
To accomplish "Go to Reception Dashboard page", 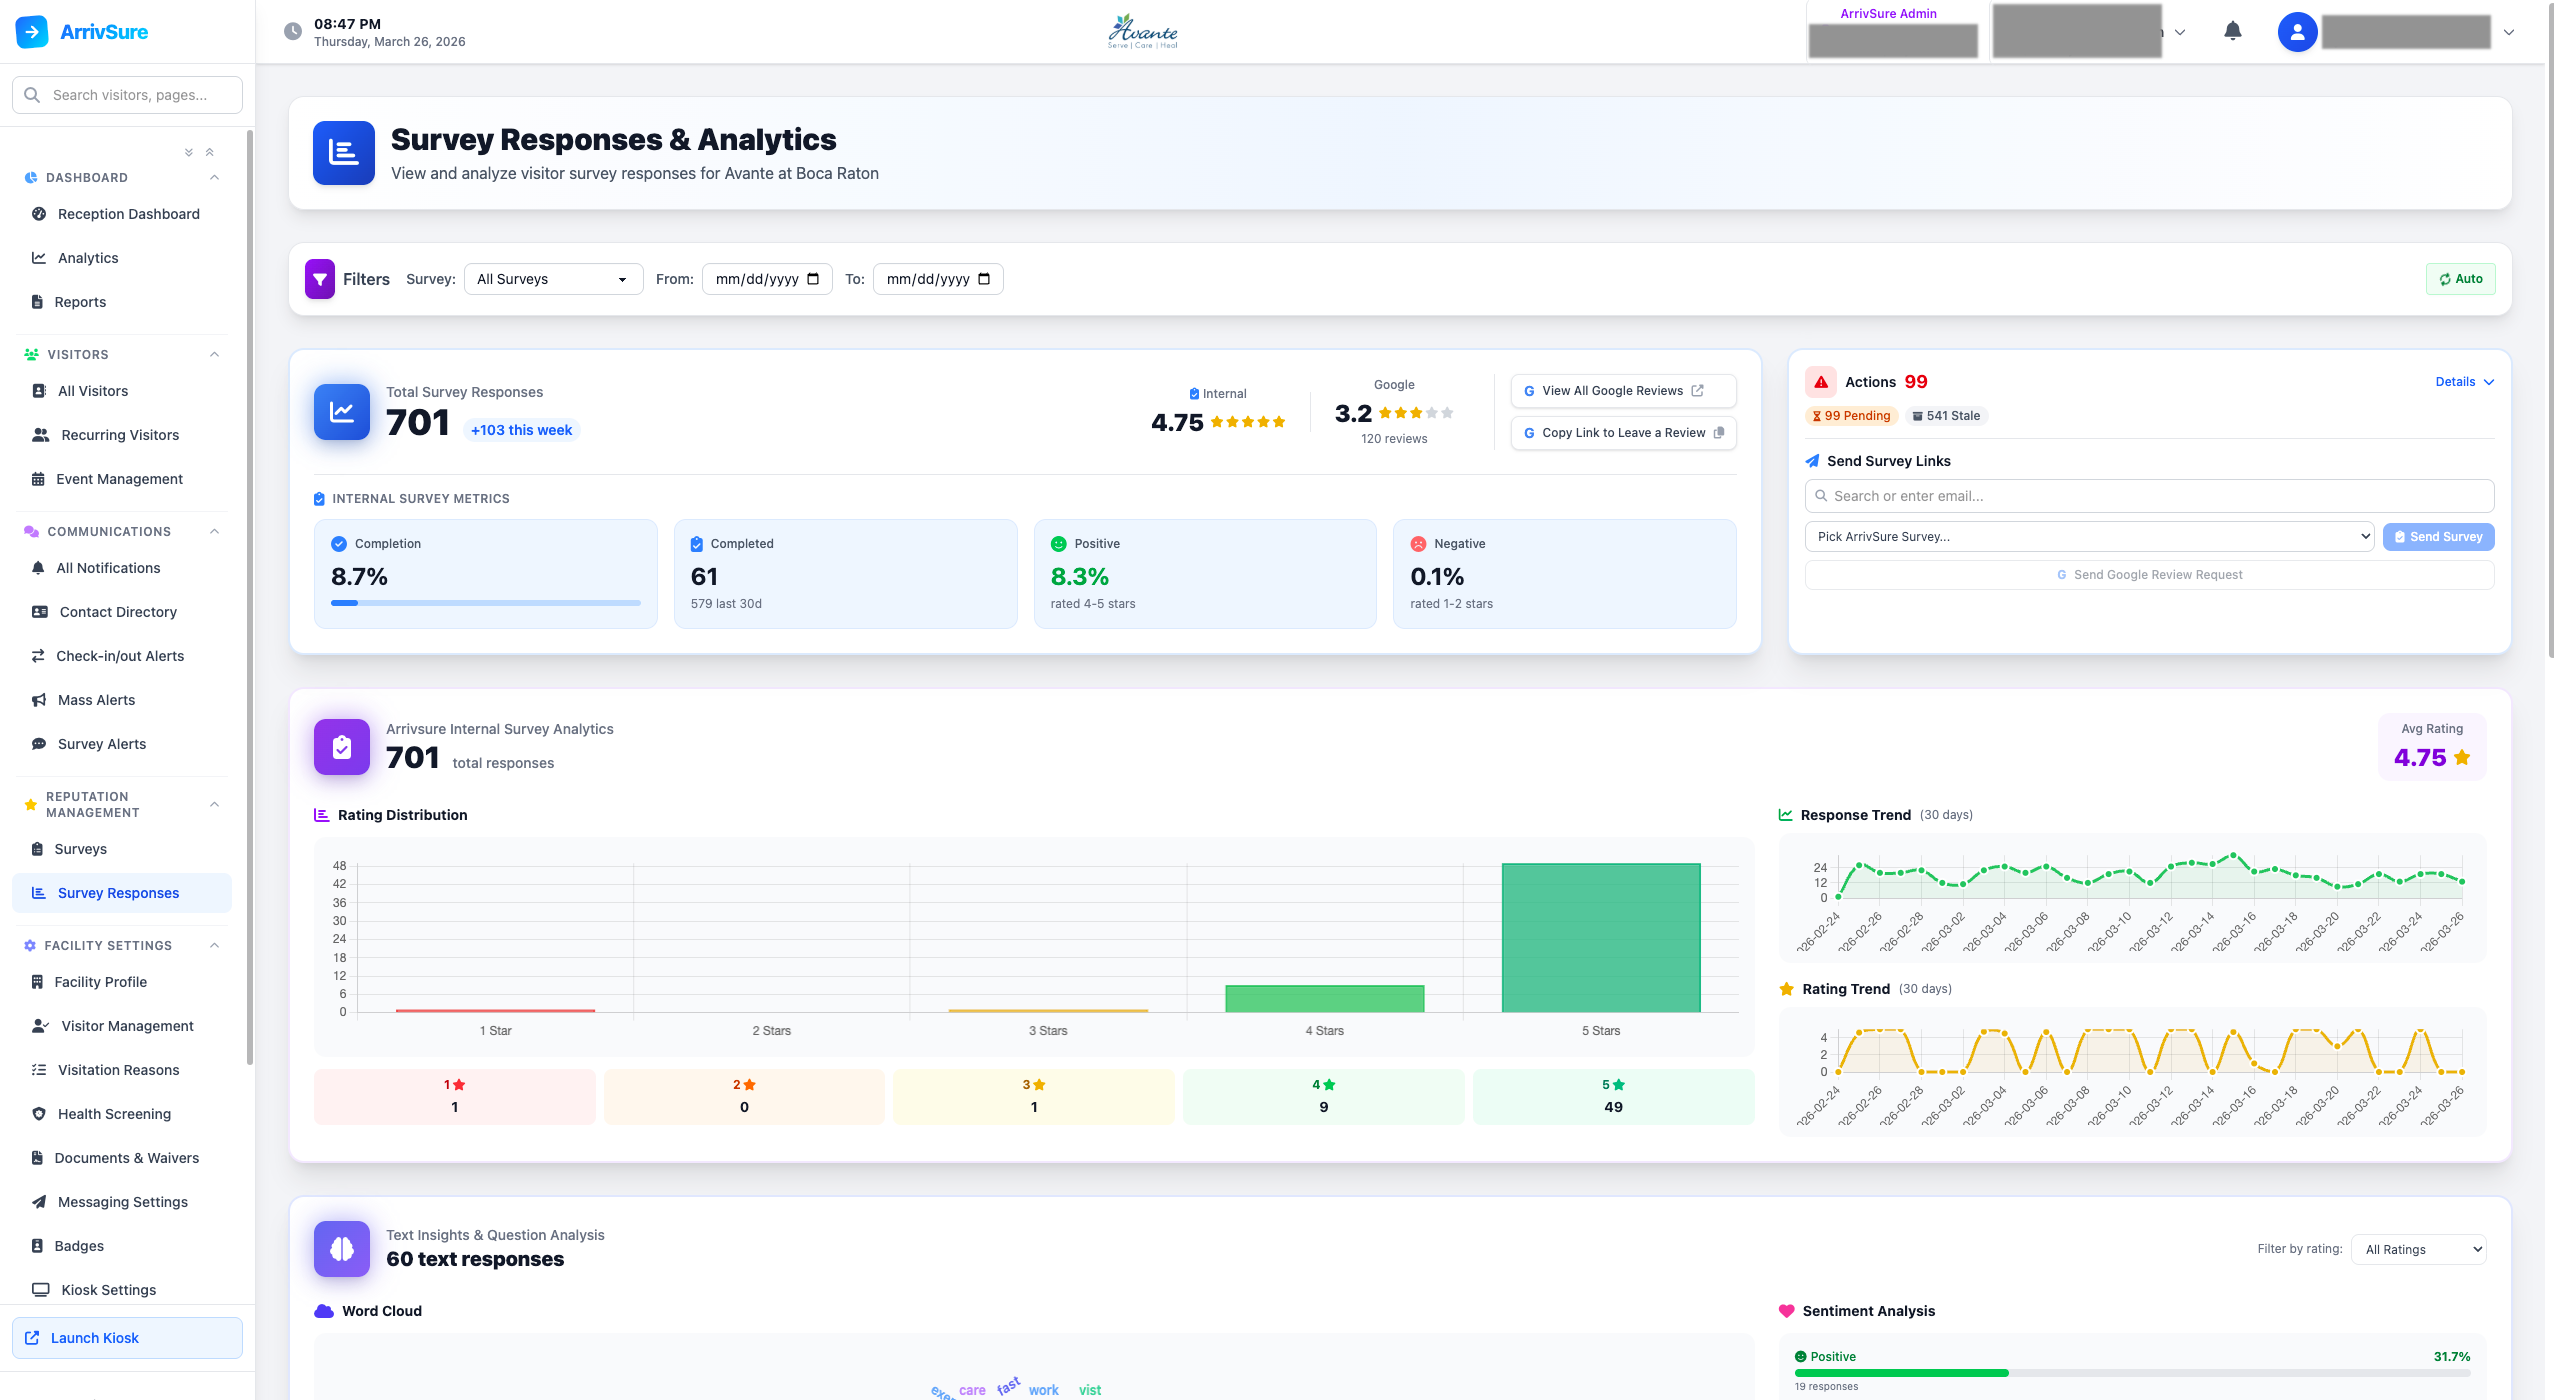I will coord(128,214).
